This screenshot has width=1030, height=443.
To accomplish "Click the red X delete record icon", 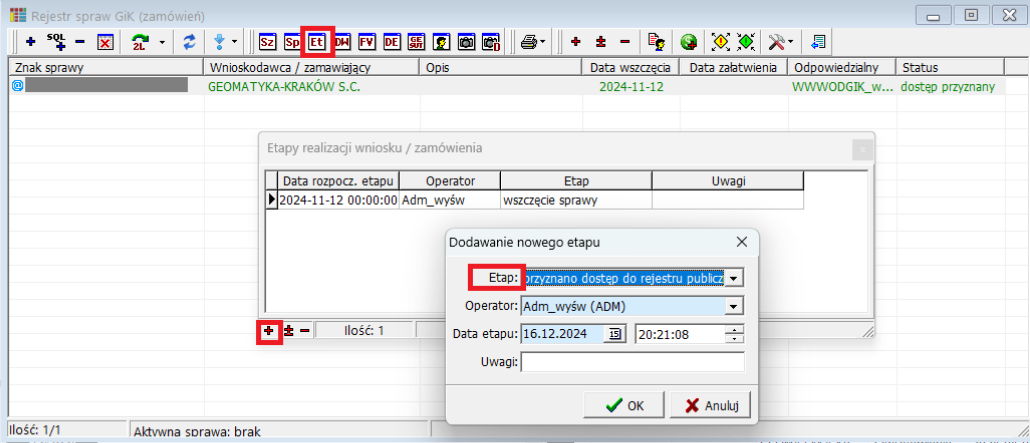I will coord(104,42).
